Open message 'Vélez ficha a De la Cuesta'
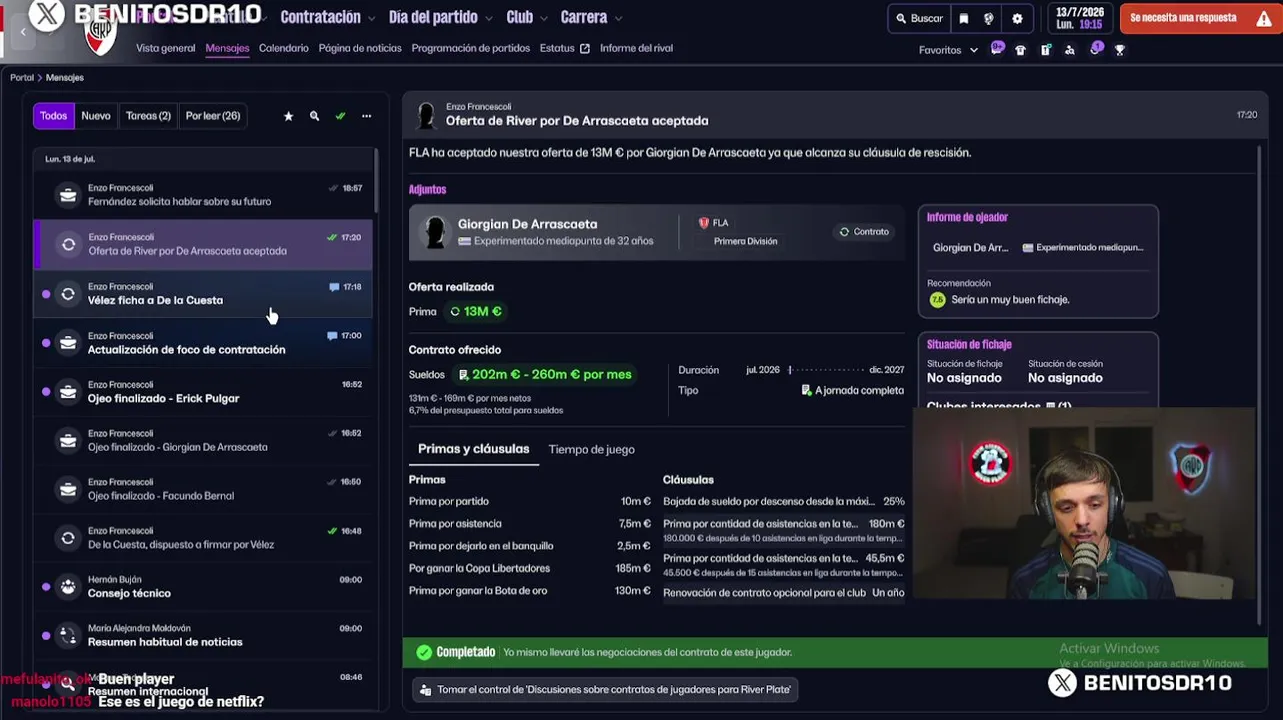The width and height of the screenshot is (1283, 720). point(203,294)
